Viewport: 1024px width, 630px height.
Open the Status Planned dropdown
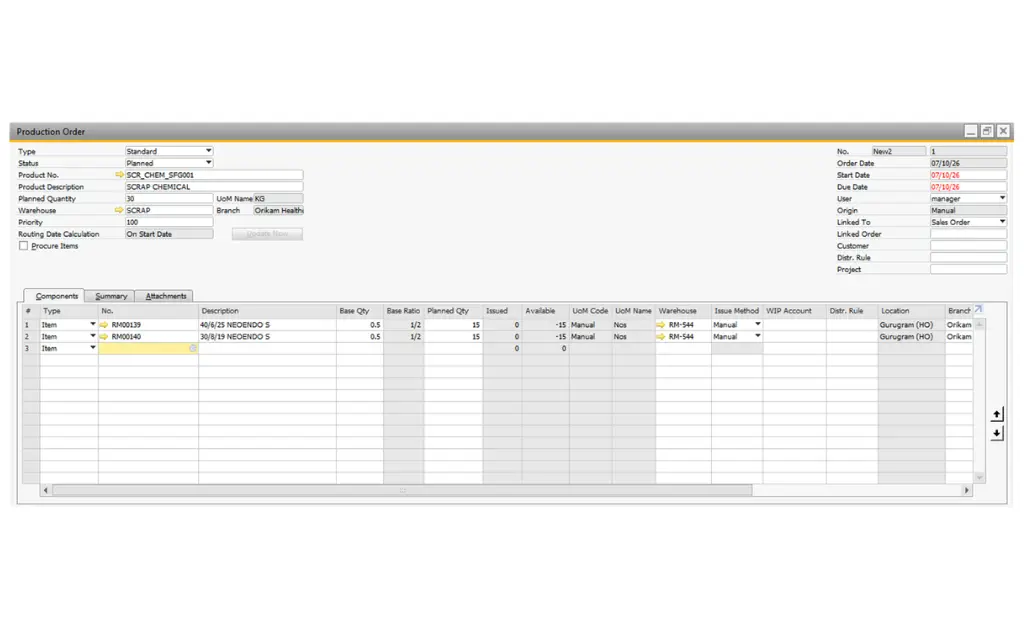pyautogui.click(x=208, y=163)
